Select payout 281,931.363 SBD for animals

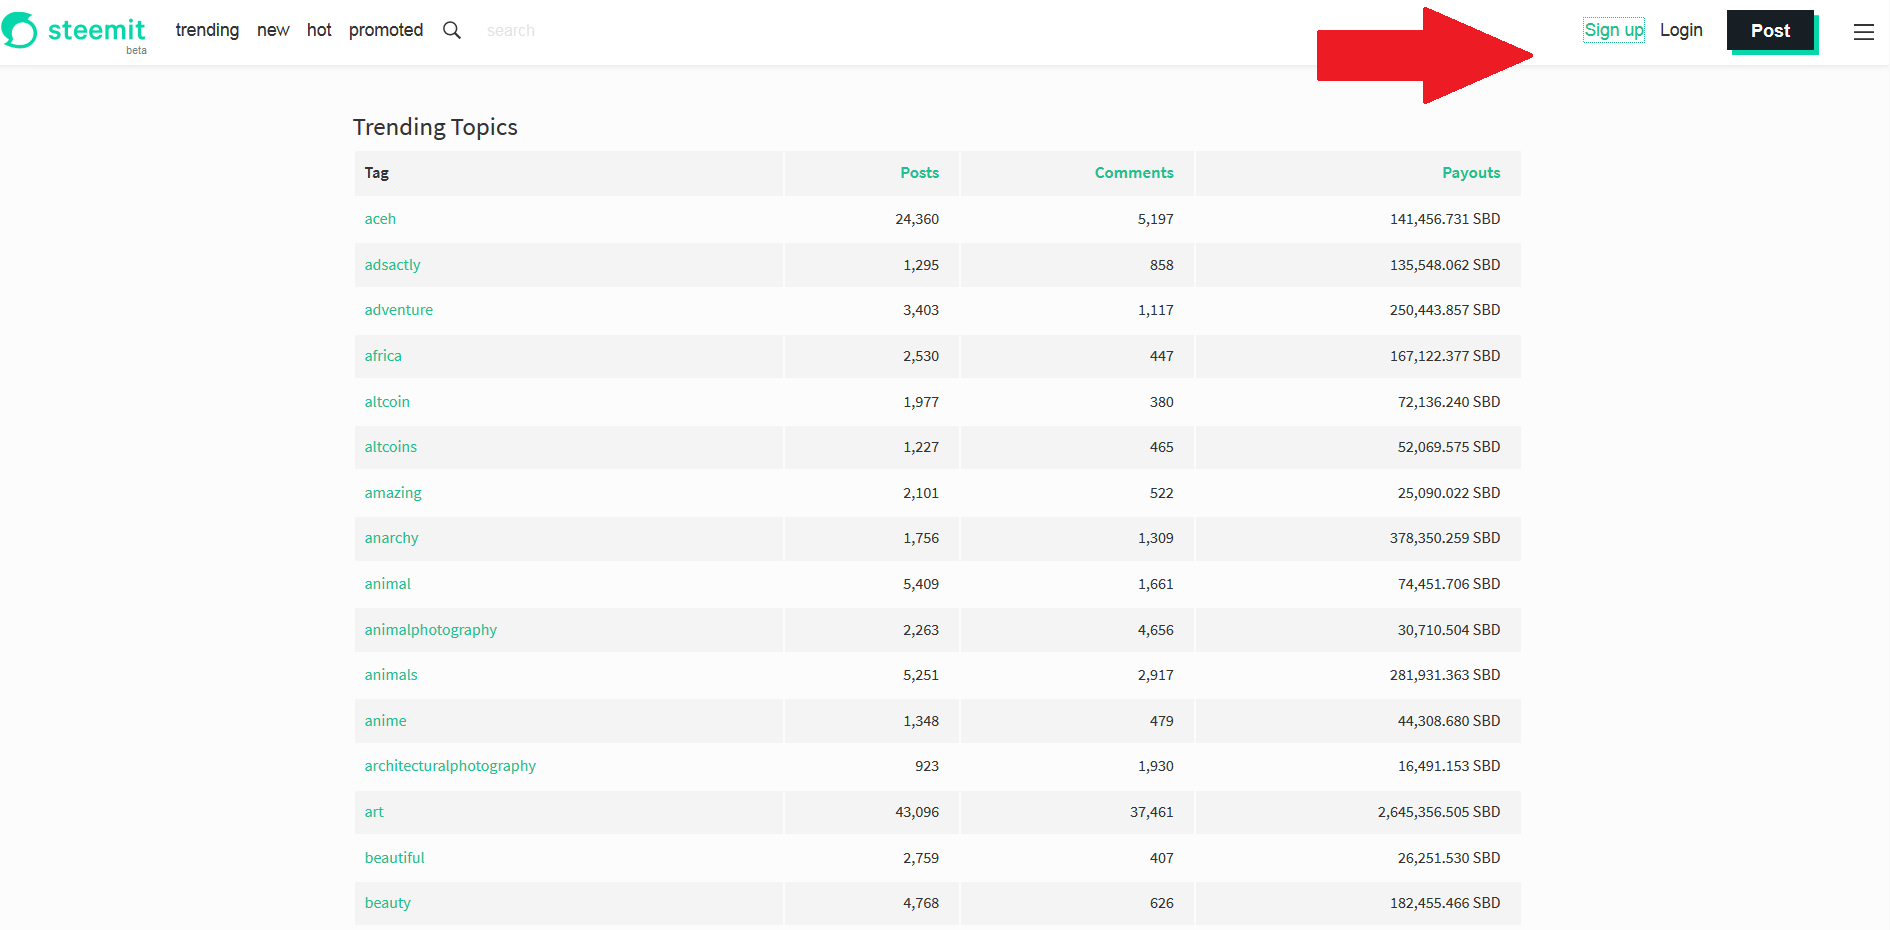click(x=1445, y=675)
